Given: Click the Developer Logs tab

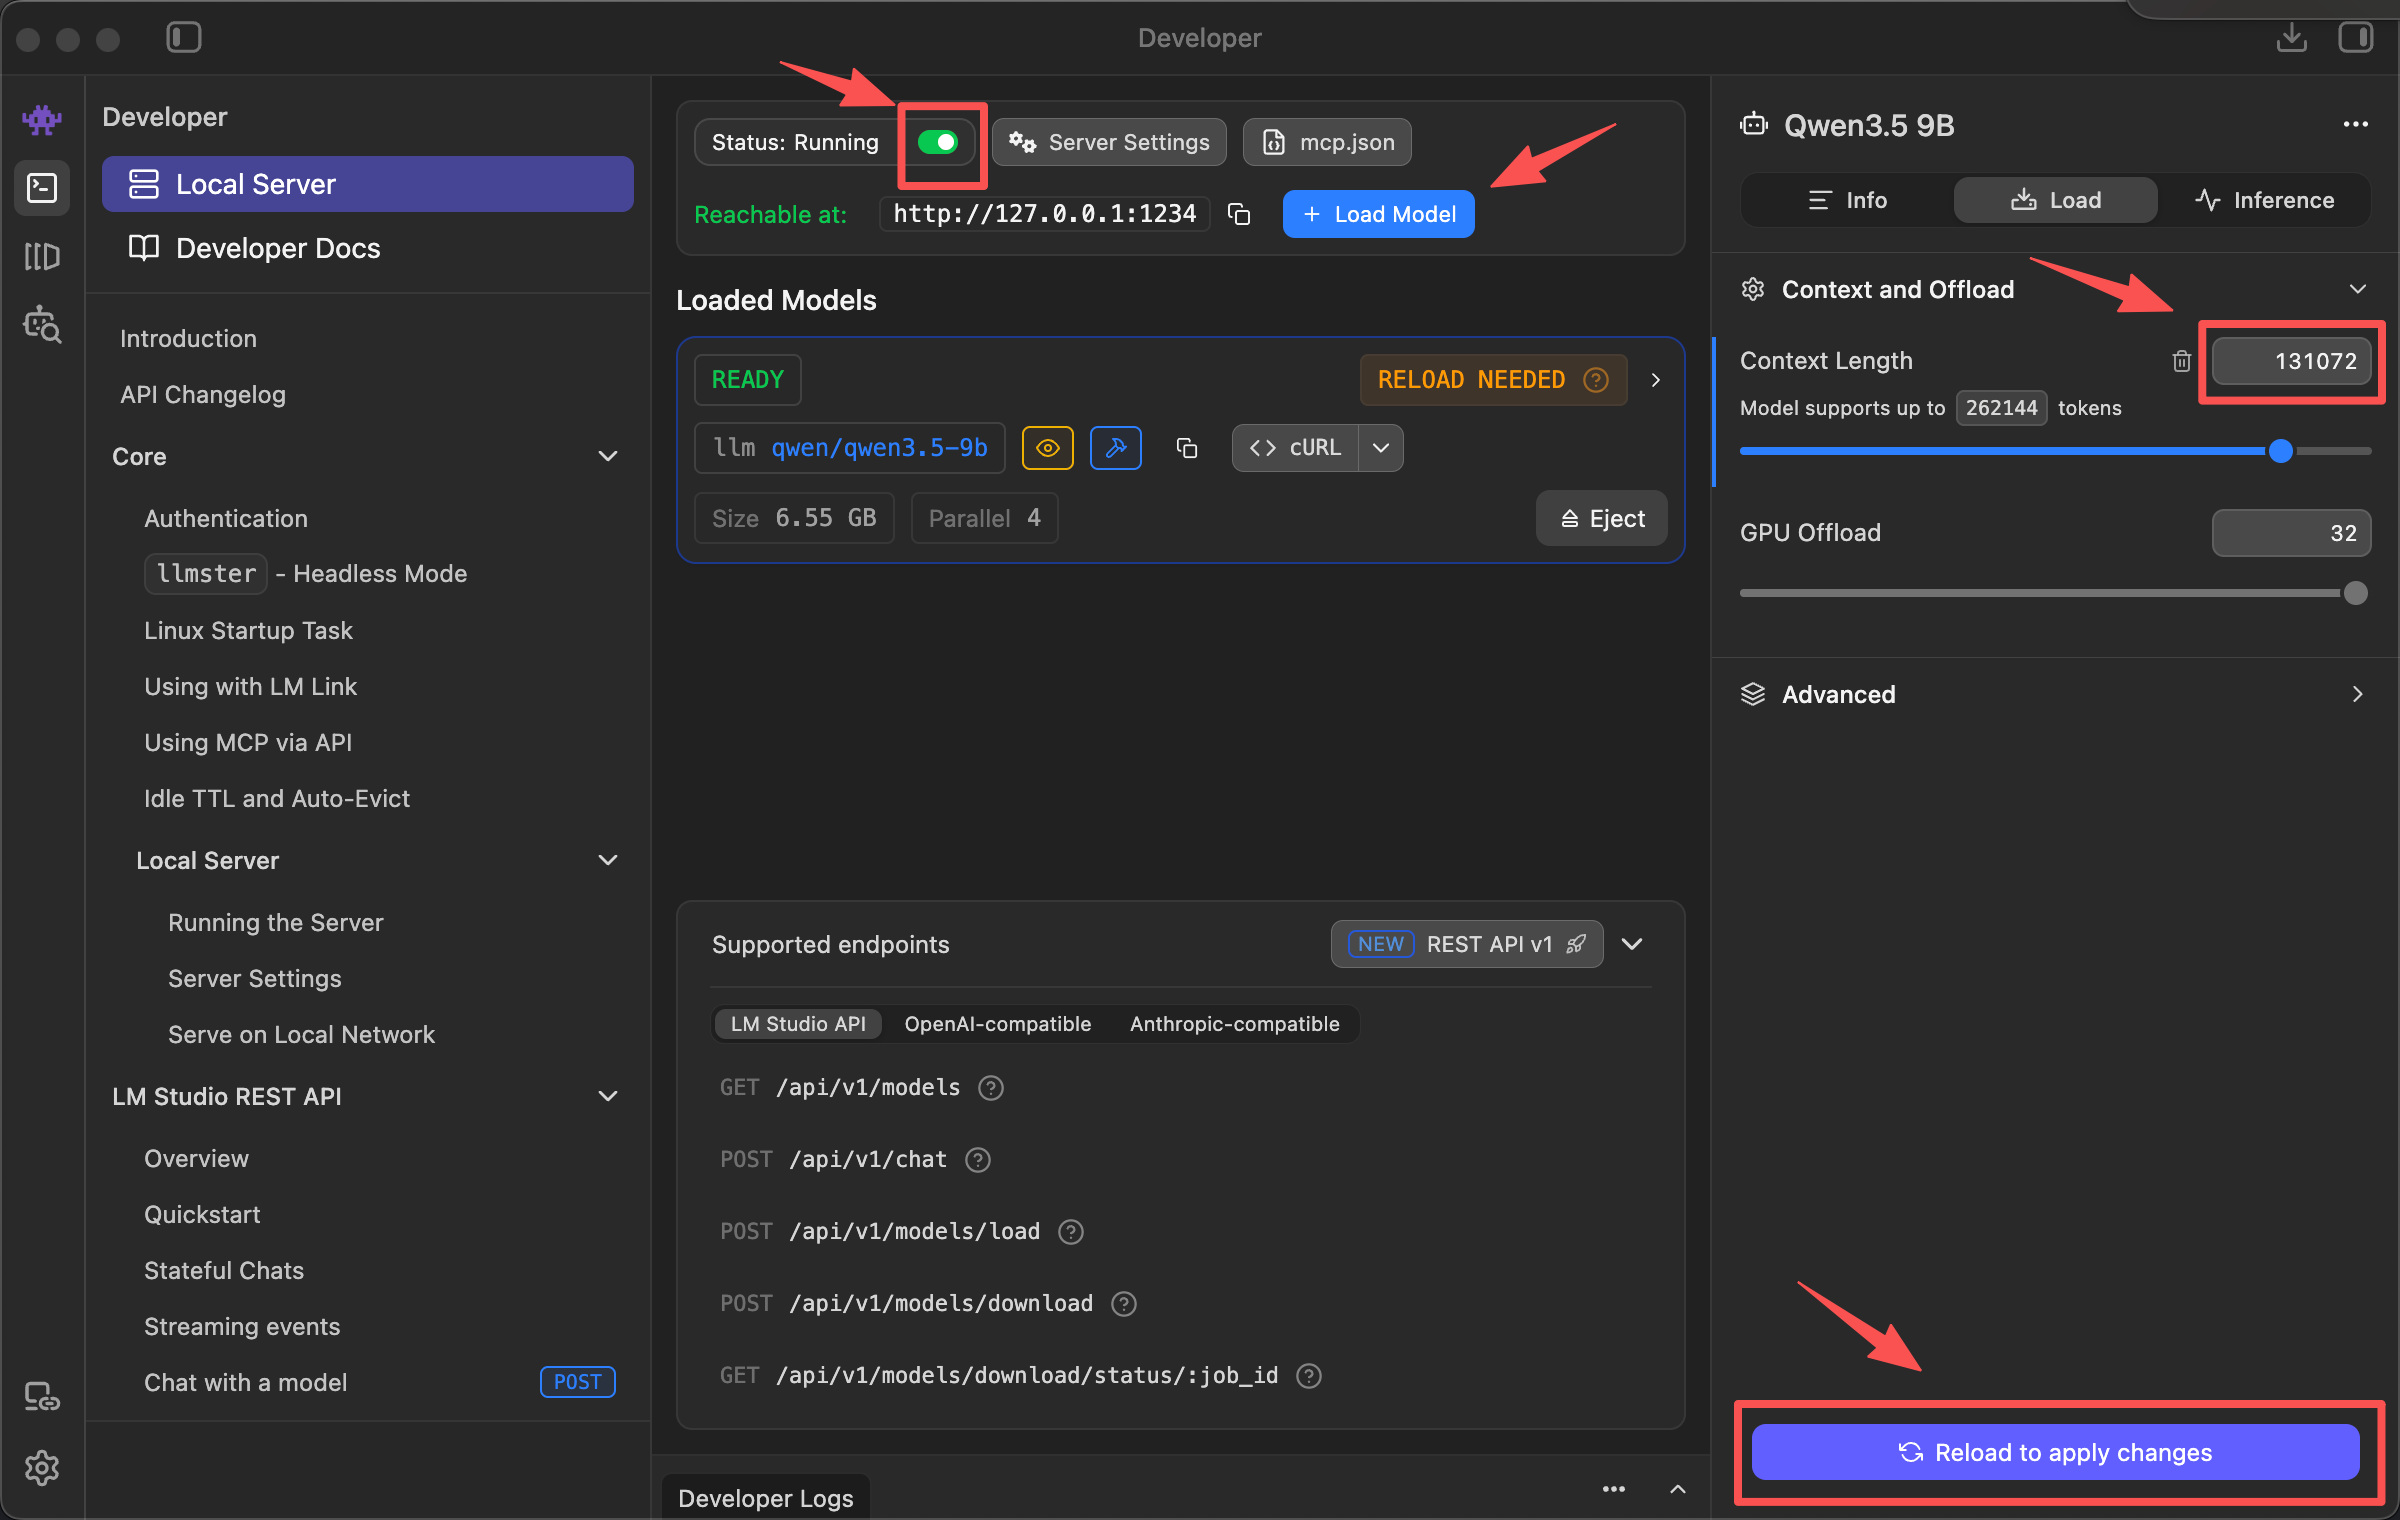Looking at the screenshot, I should click(765, 1497).
